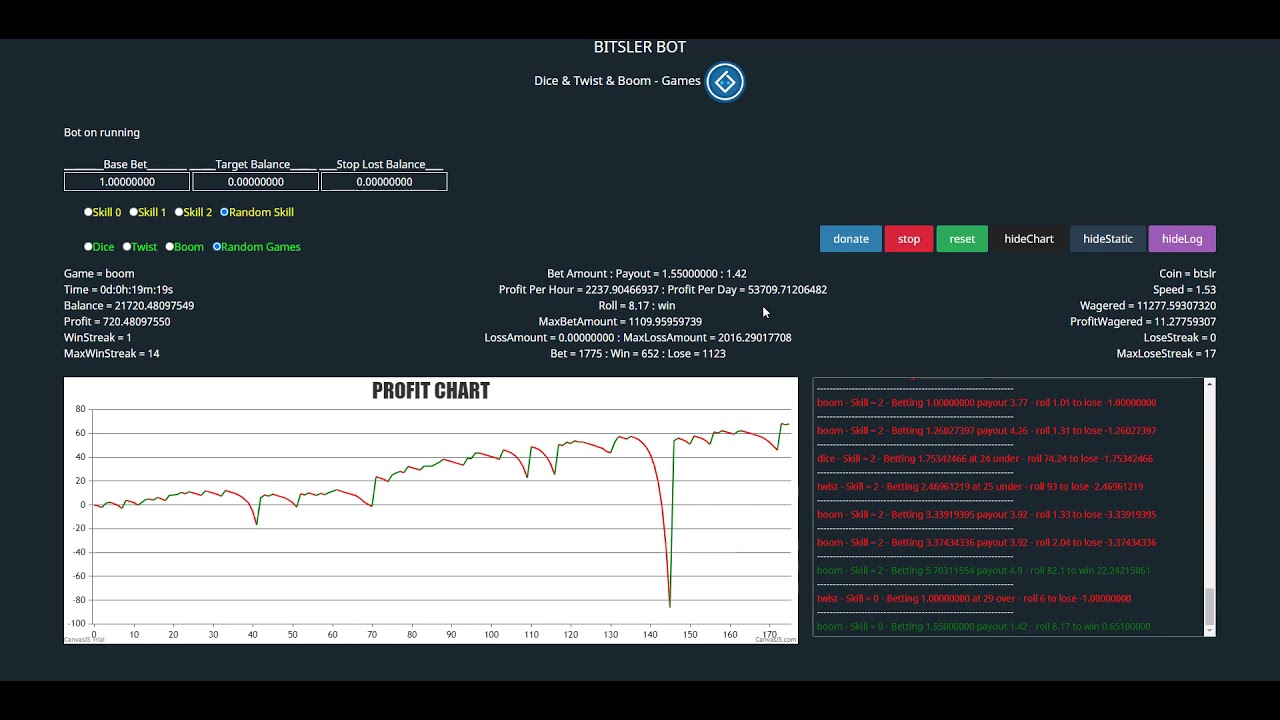Screen dimensions: 1280x720
Task: Focus the Stop Lost Balance input field
Action: 384,182
